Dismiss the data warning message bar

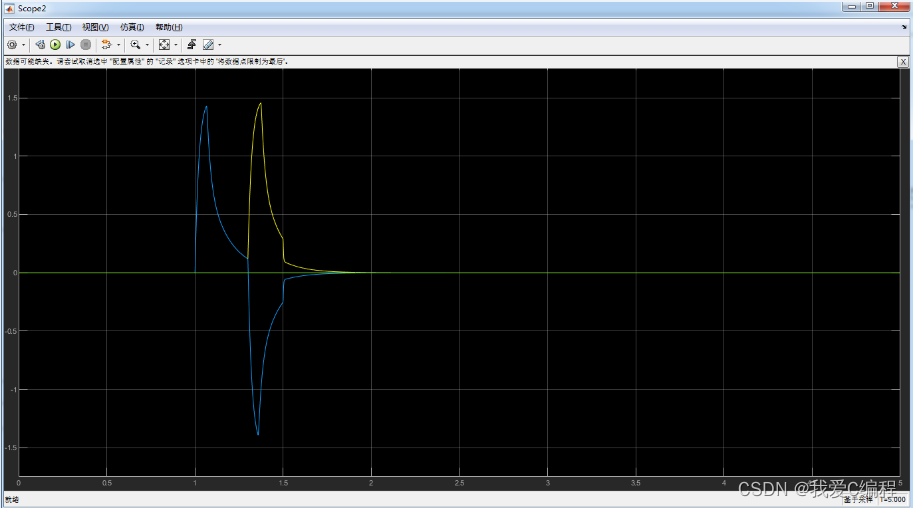click(x=903, y=62)
